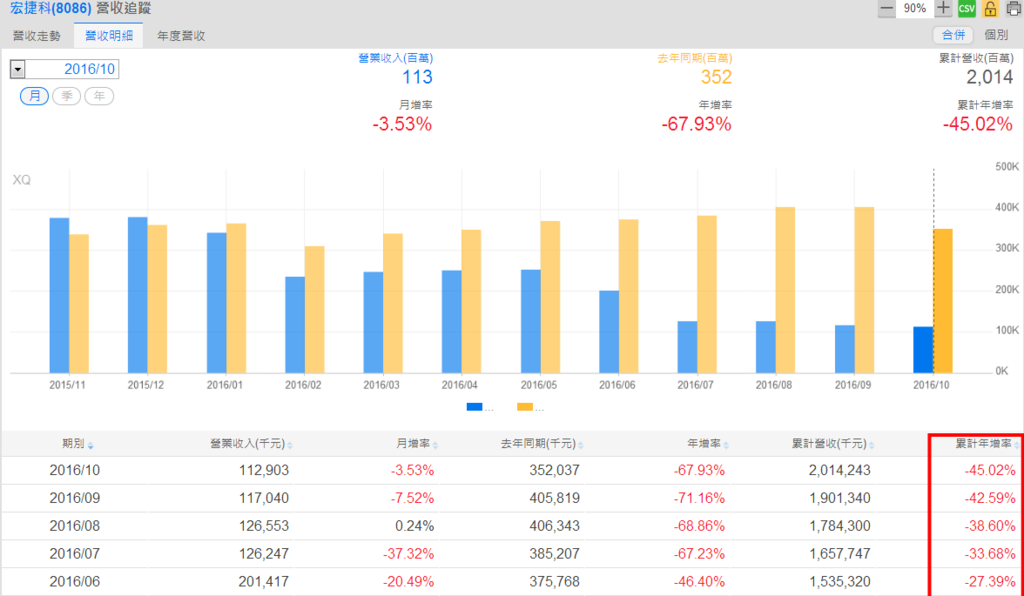The height and width of the screenshot is (596, 1024).
Task: Click the 宏捷科(8086) stock link
Action: pos(50,8)
